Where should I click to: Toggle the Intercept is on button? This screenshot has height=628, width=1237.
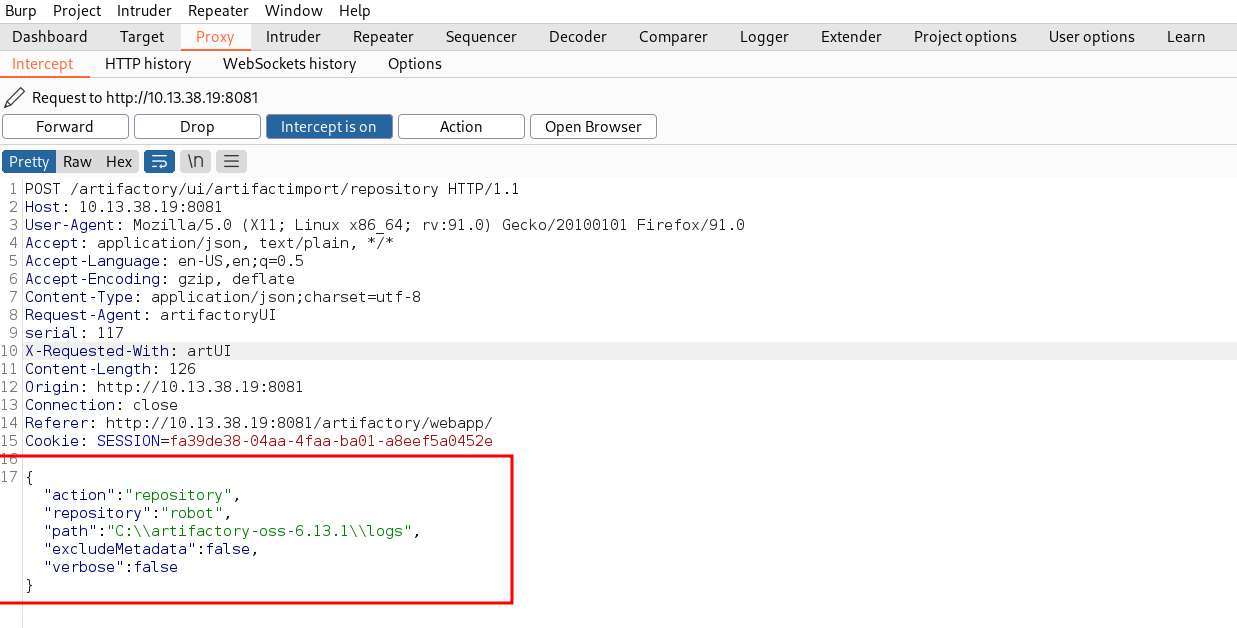click(329, 127)
